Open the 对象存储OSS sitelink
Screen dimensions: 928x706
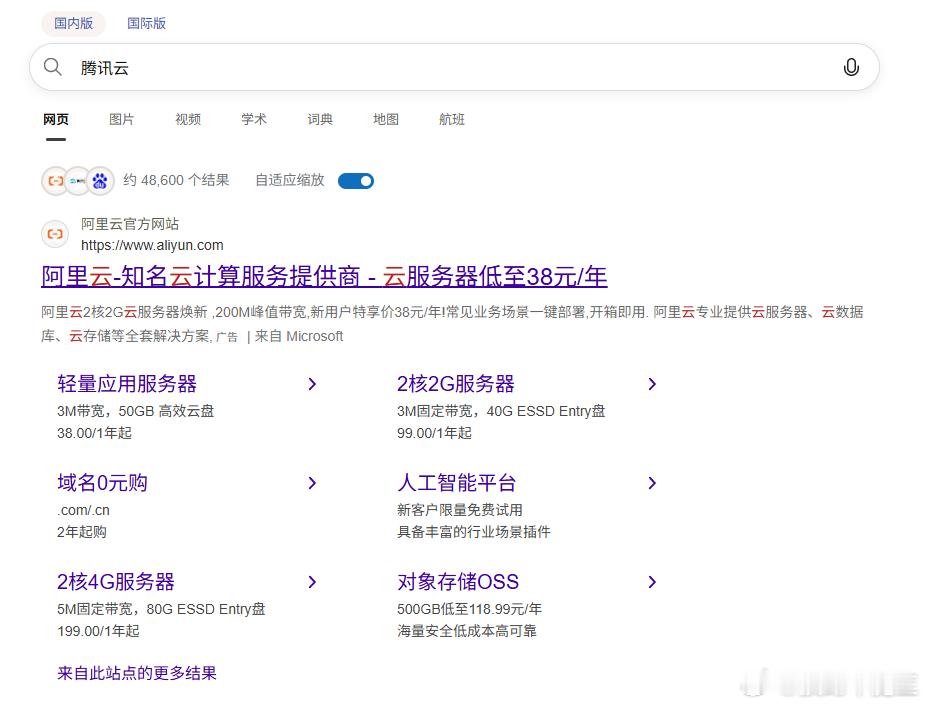458,582
